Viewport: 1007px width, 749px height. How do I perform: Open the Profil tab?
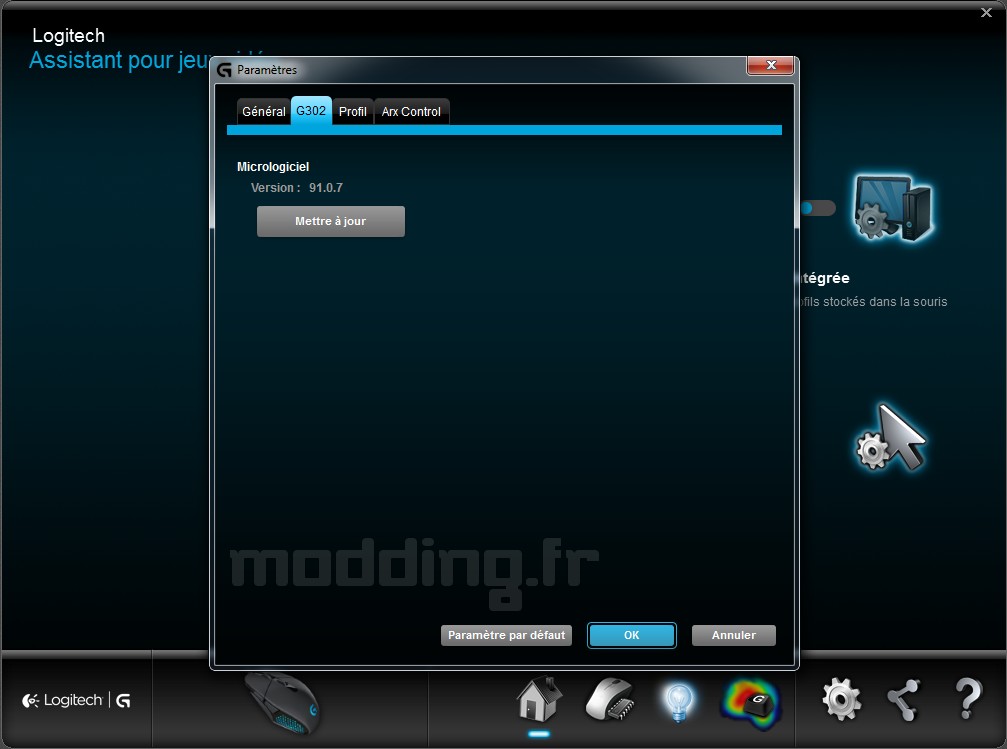[x=353, y=112]
